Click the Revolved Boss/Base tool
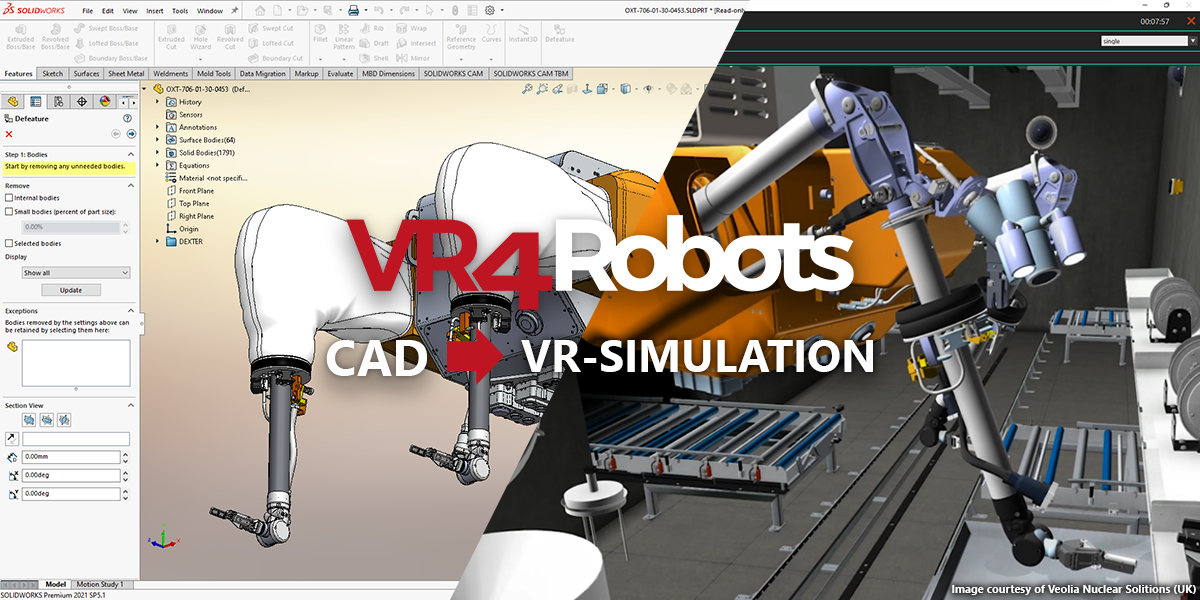1200x600 pixels. [x=56, y=36]
